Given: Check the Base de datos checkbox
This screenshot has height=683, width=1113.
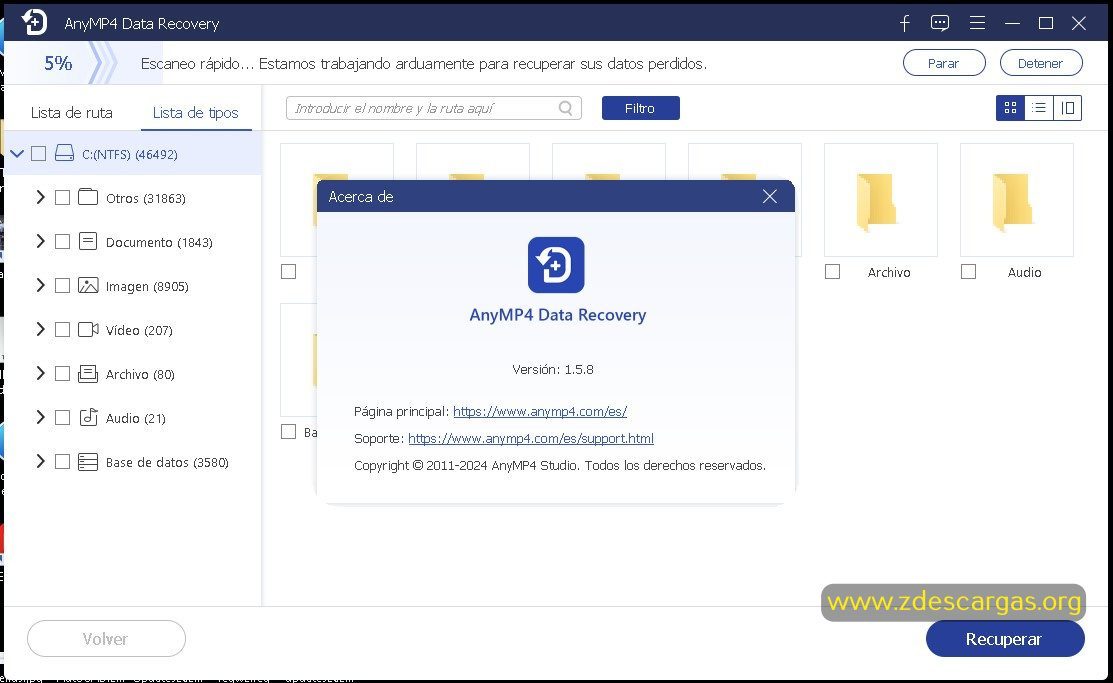Looking at the screenshot, I should coord(62,461).
